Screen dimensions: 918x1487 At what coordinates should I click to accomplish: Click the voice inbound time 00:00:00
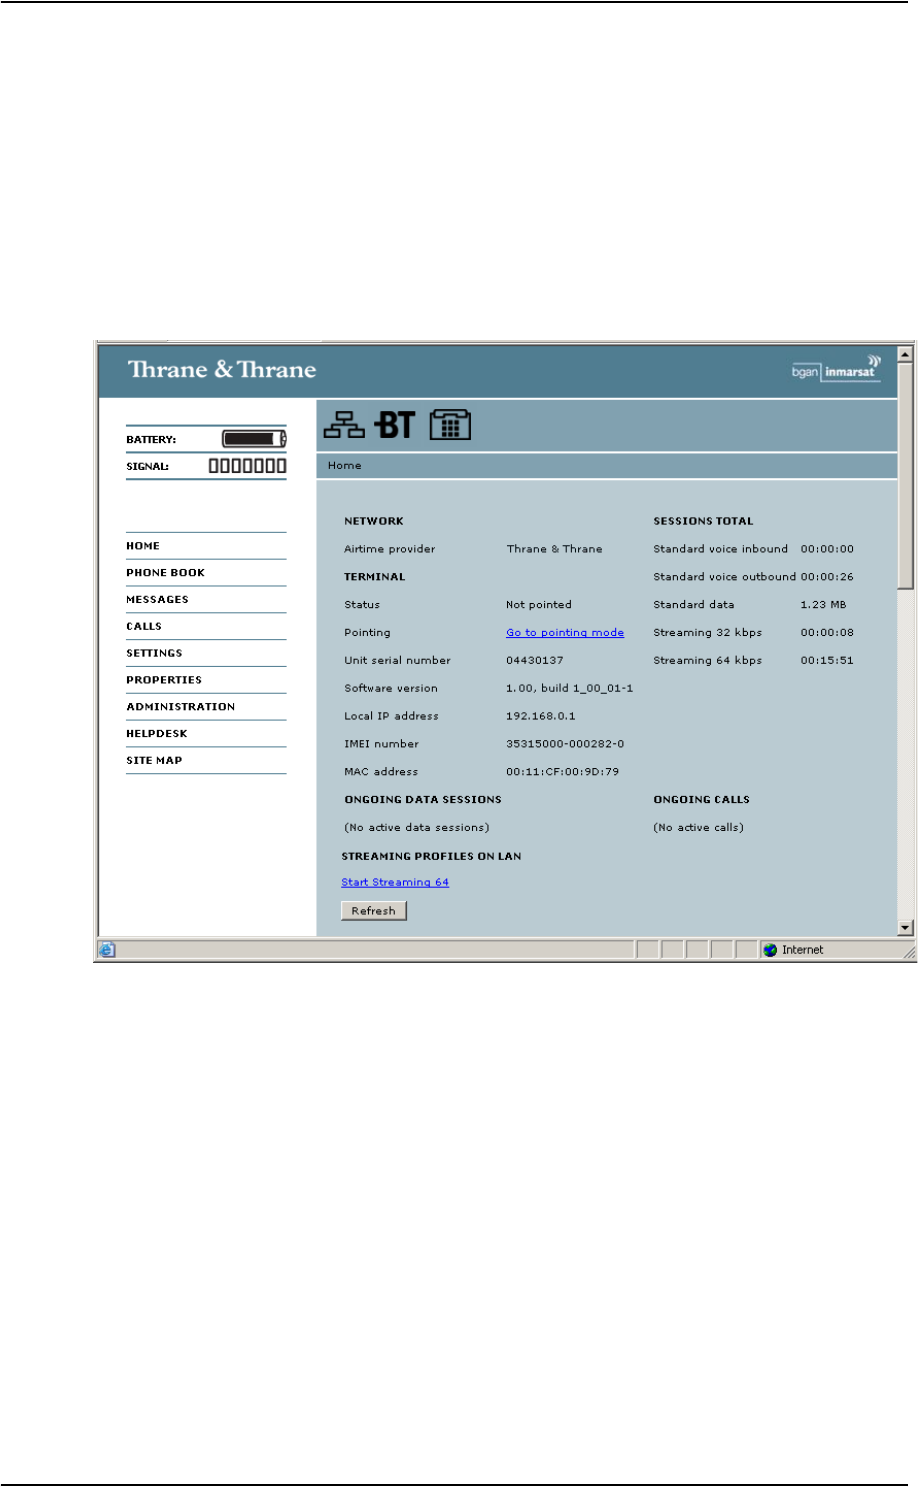[x=827, y=549]
